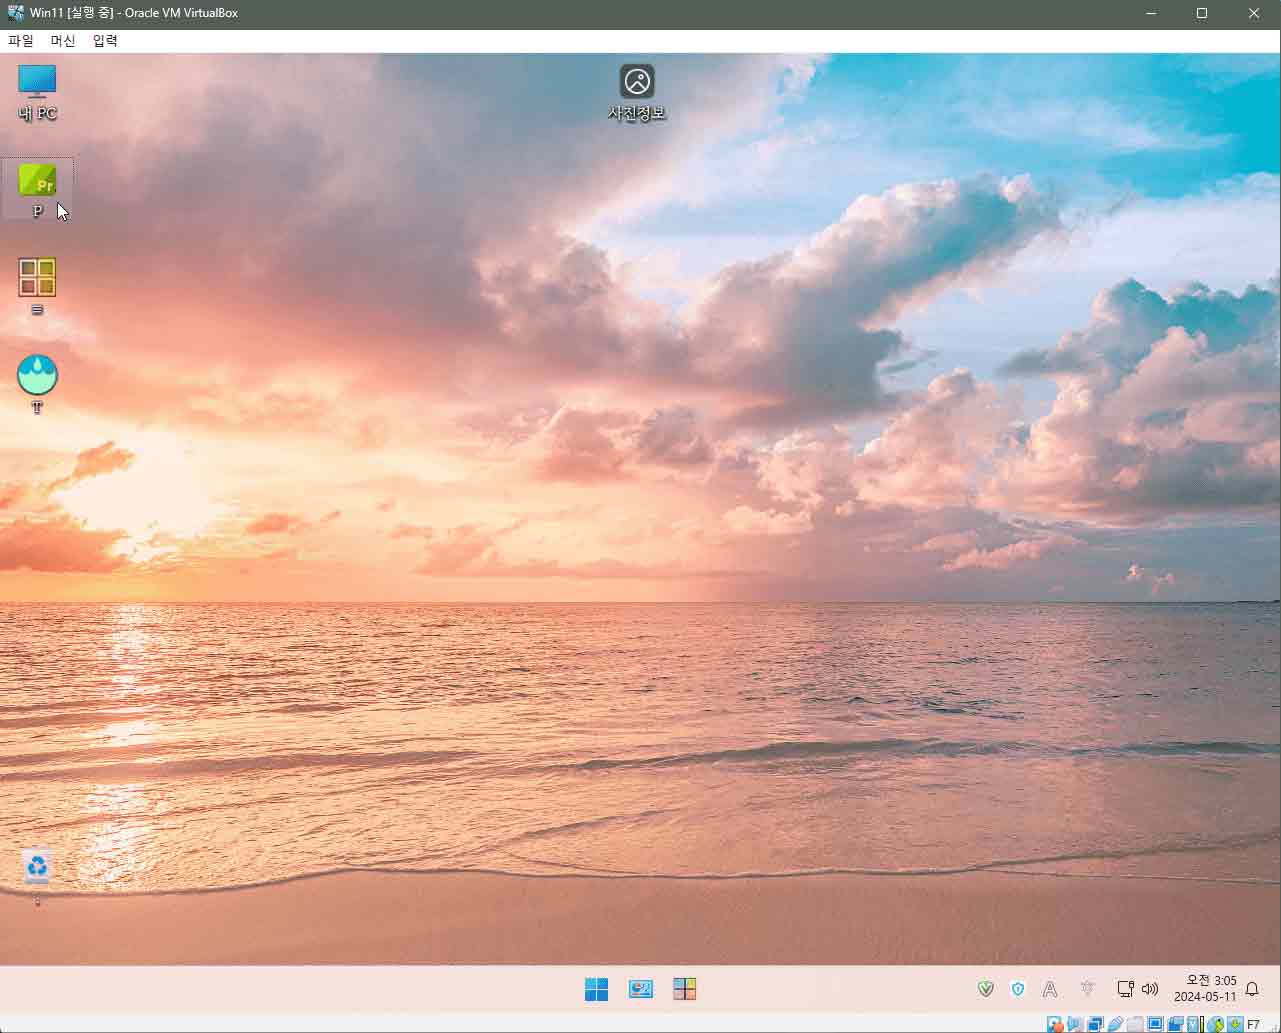
Task: Click VirtualBox recording status indicator
Action: (1175, 1024)
